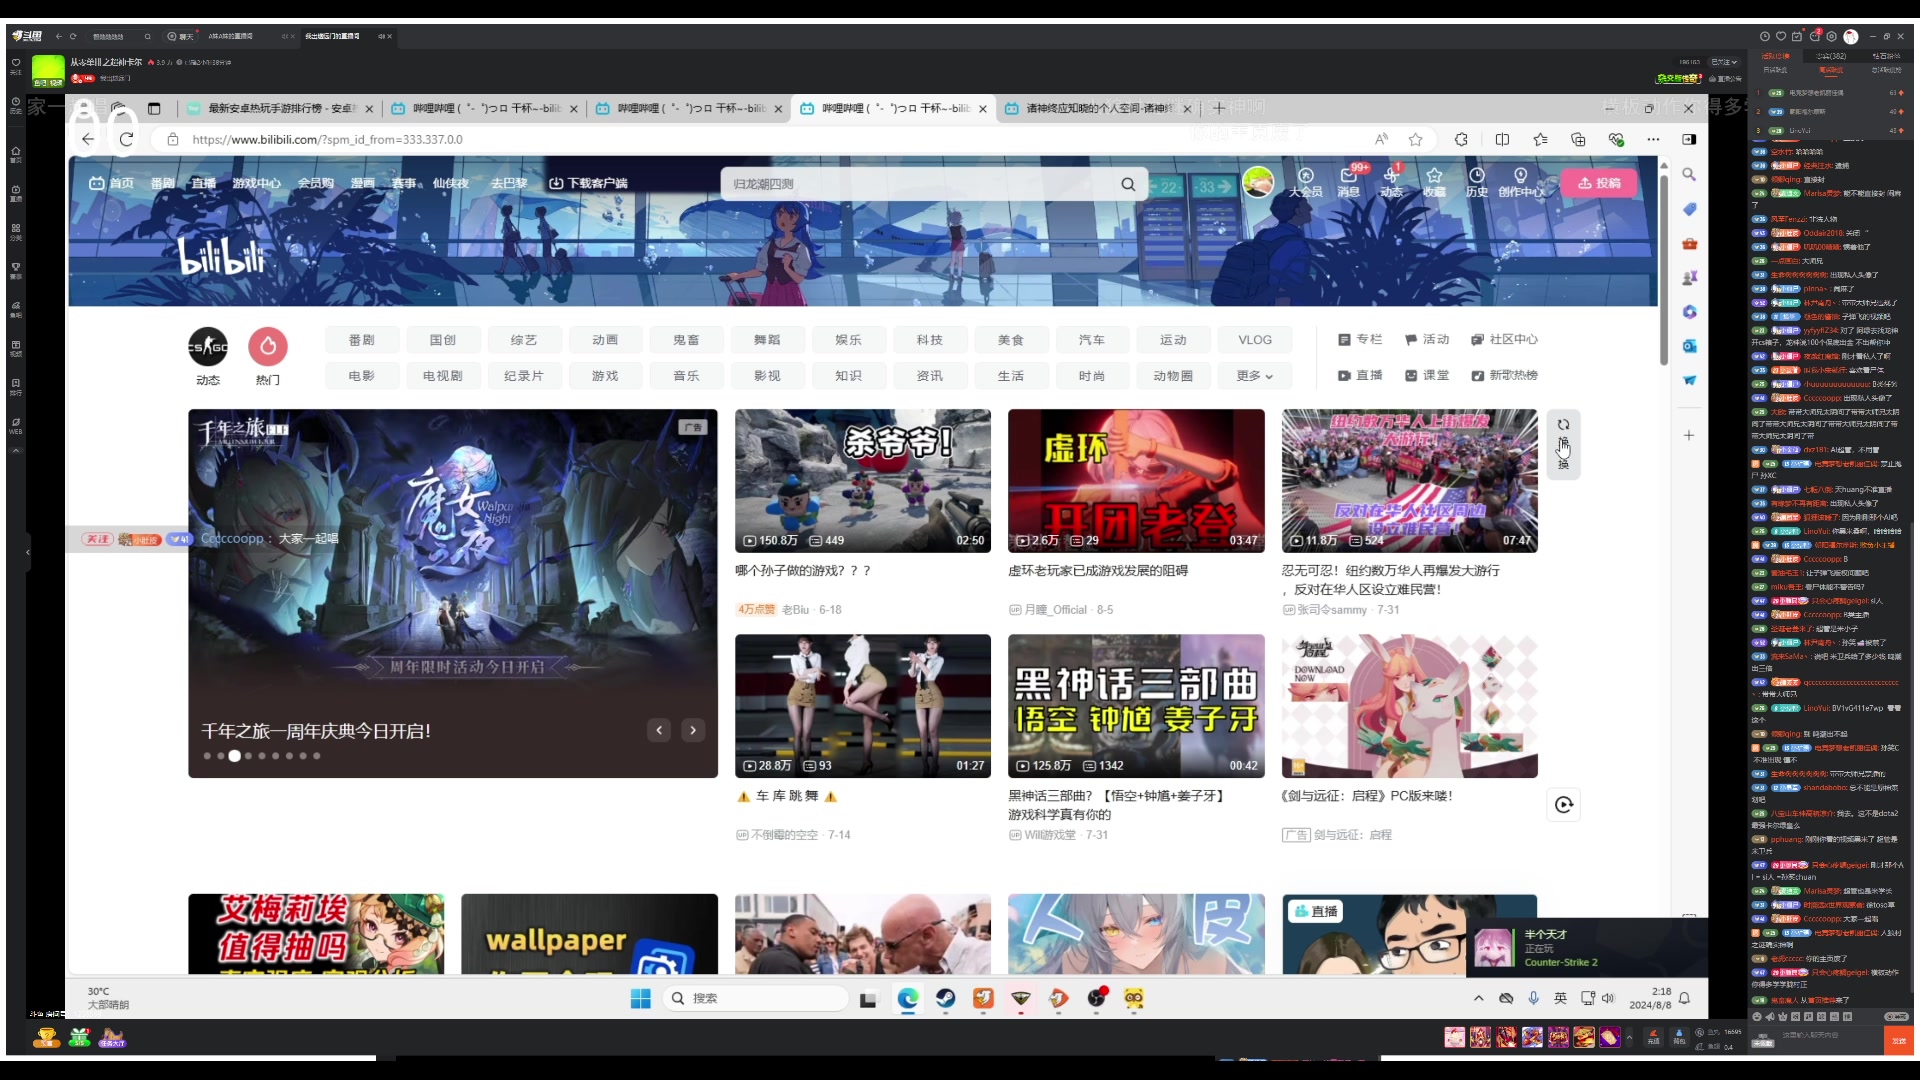Screen dimensions: 1920x1080
Task: Click the 张司令sammy uploader name
Action: coord(1331,610)
